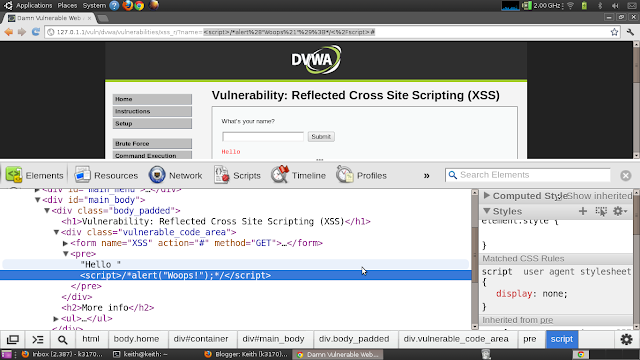Switch to Blogger Firefox window in taskbar
Screen dimensions: 640x360
[x=246, y=354]
